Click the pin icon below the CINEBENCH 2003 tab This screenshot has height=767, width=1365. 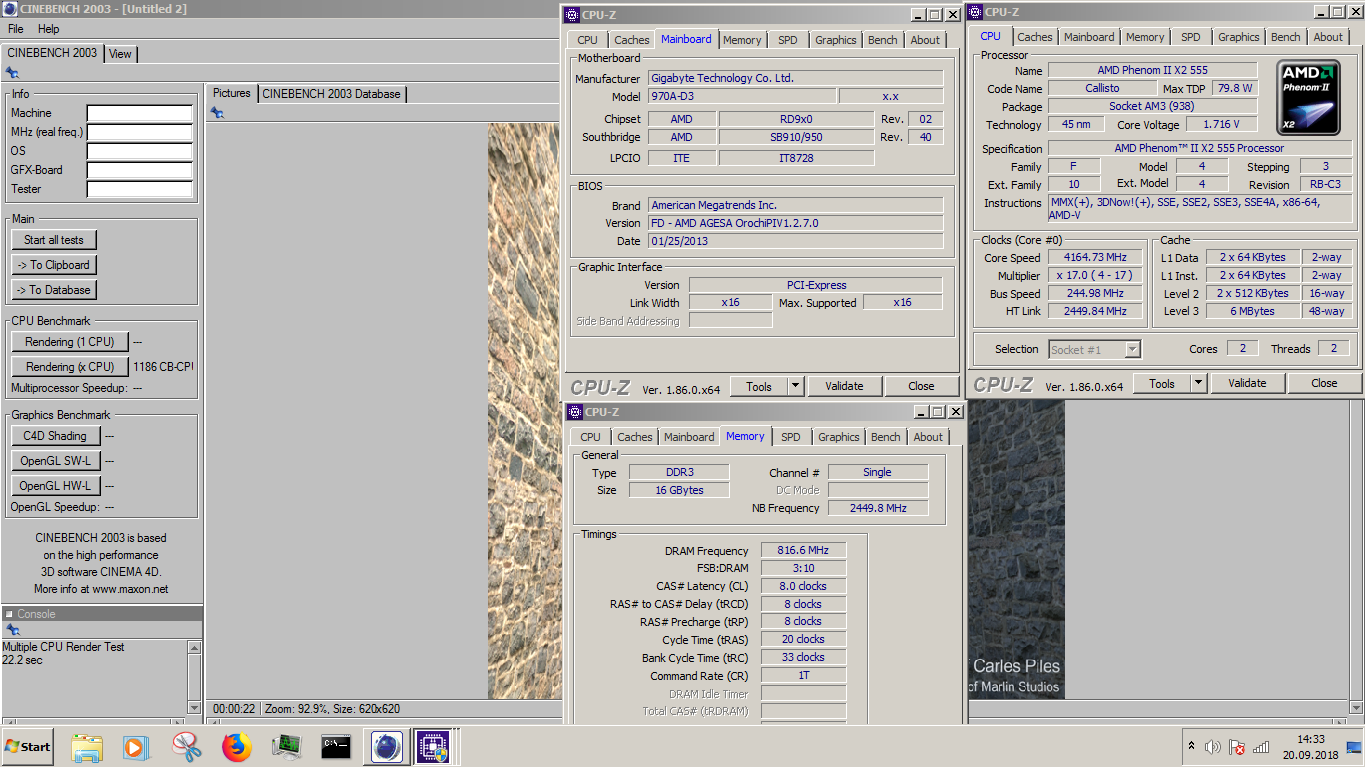(x=12, y=73)
